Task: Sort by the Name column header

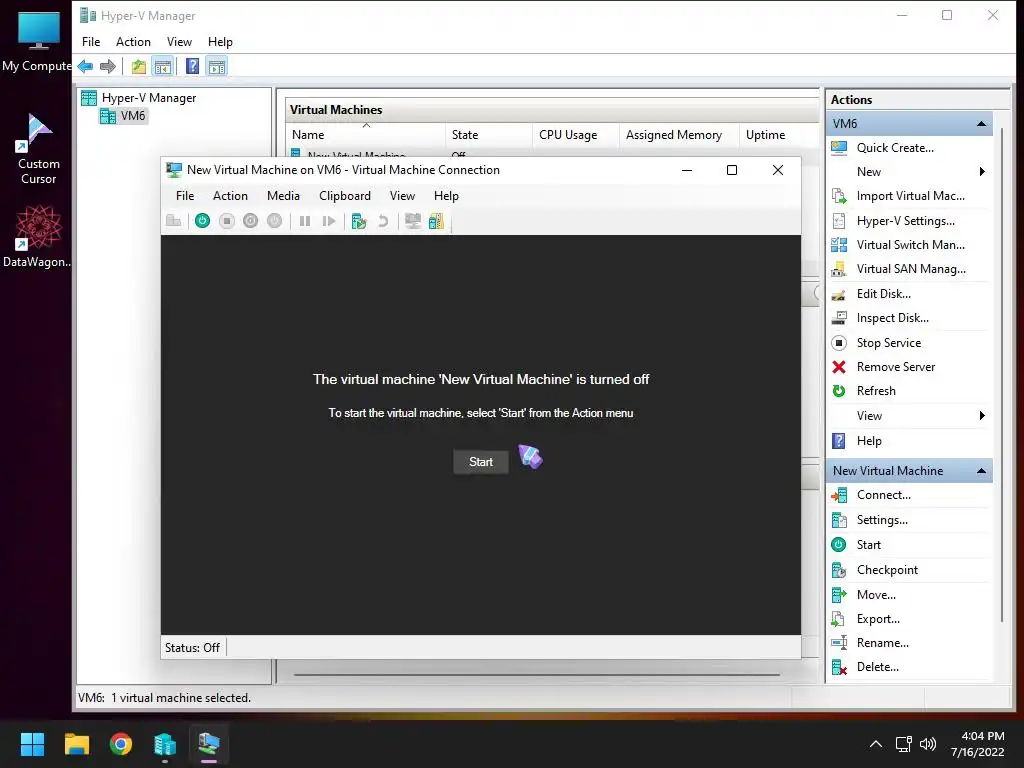Action: coord(366,135)
